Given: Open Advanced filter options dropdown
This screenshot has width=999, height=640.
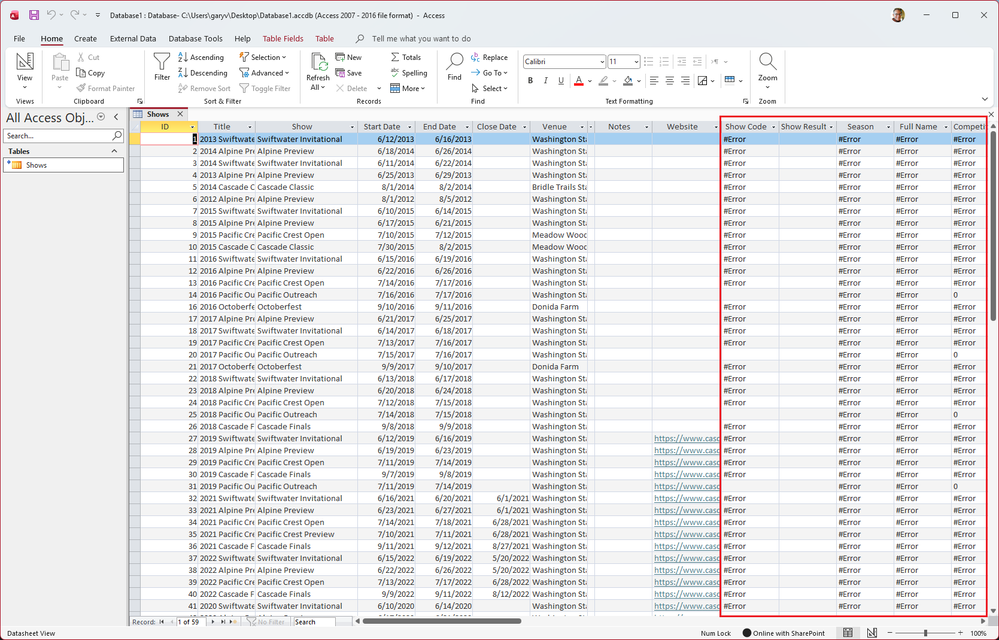Looking at the screenshot, I should click(x=264, y=73).
